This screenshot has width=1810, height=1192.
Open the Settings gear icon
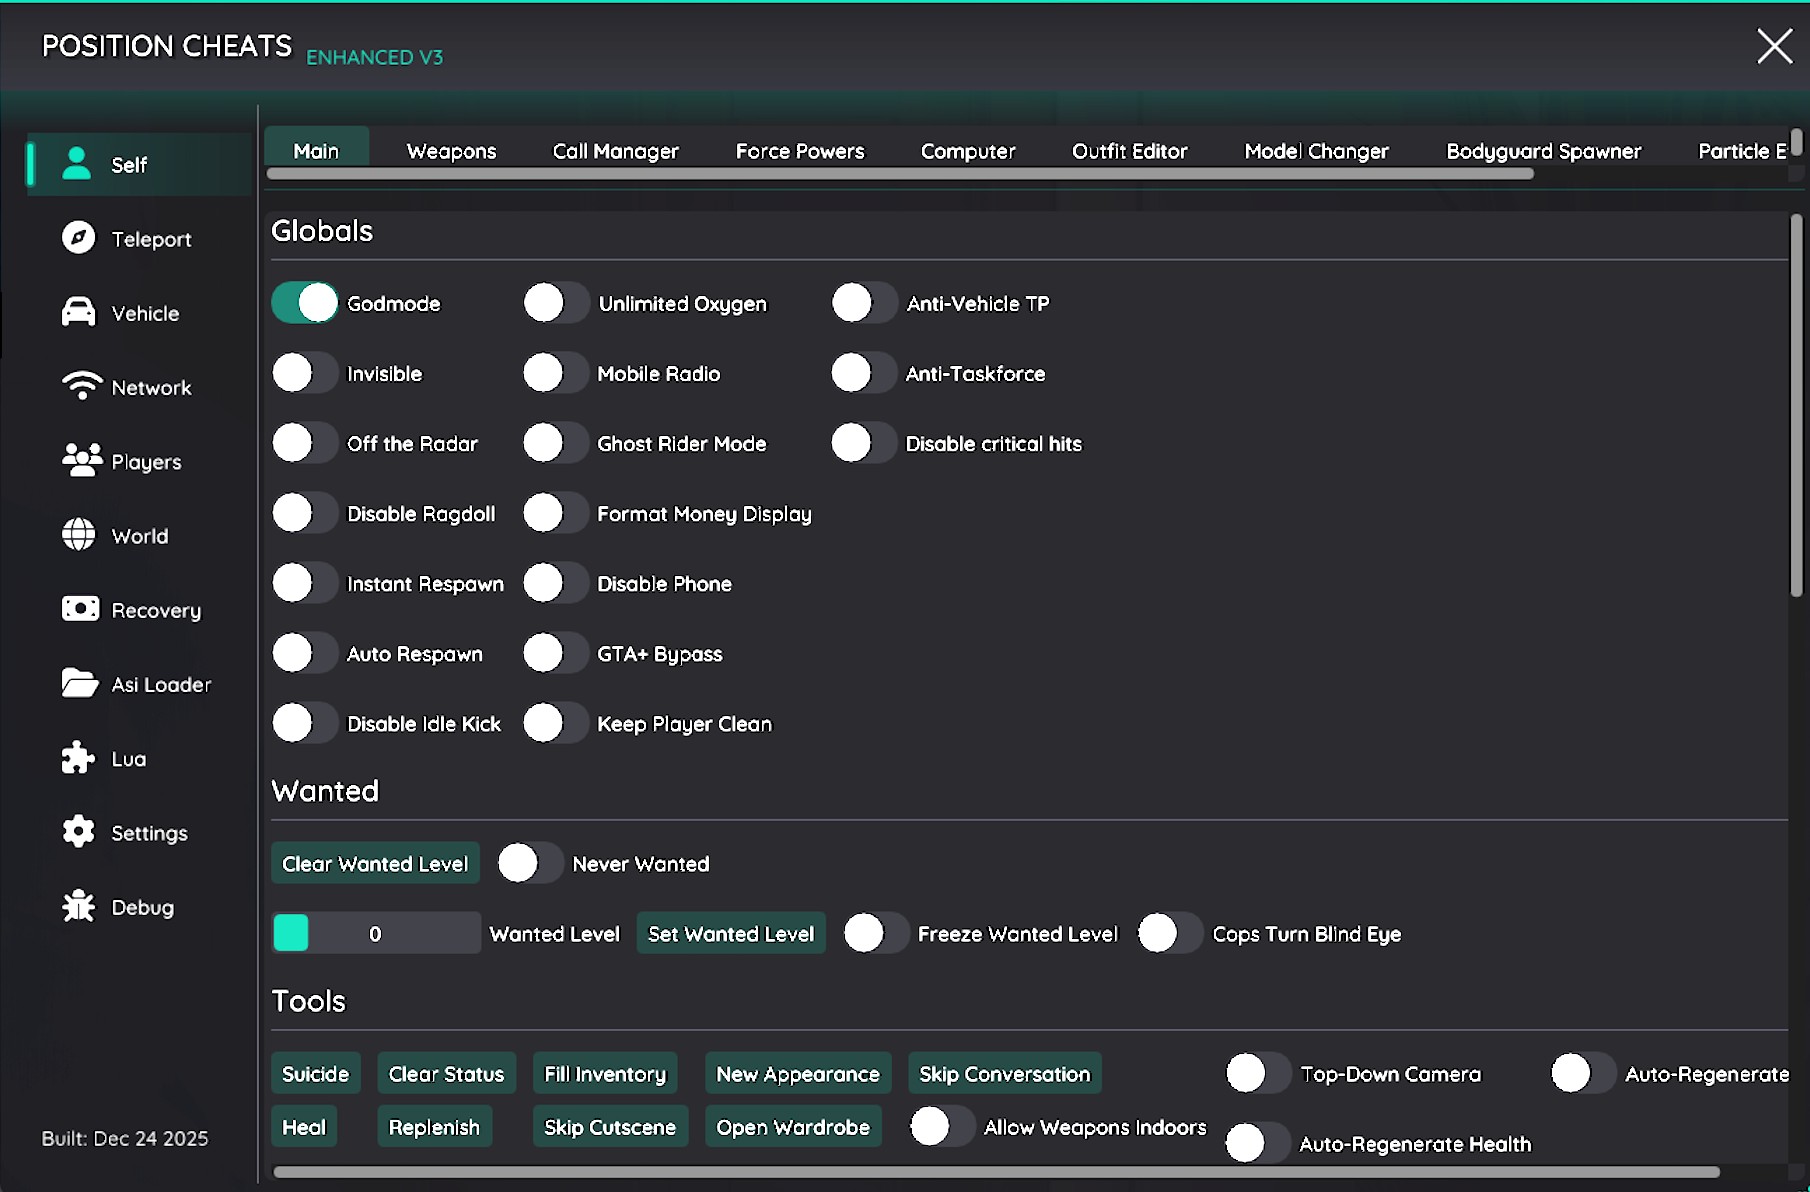tap(78, 832)
